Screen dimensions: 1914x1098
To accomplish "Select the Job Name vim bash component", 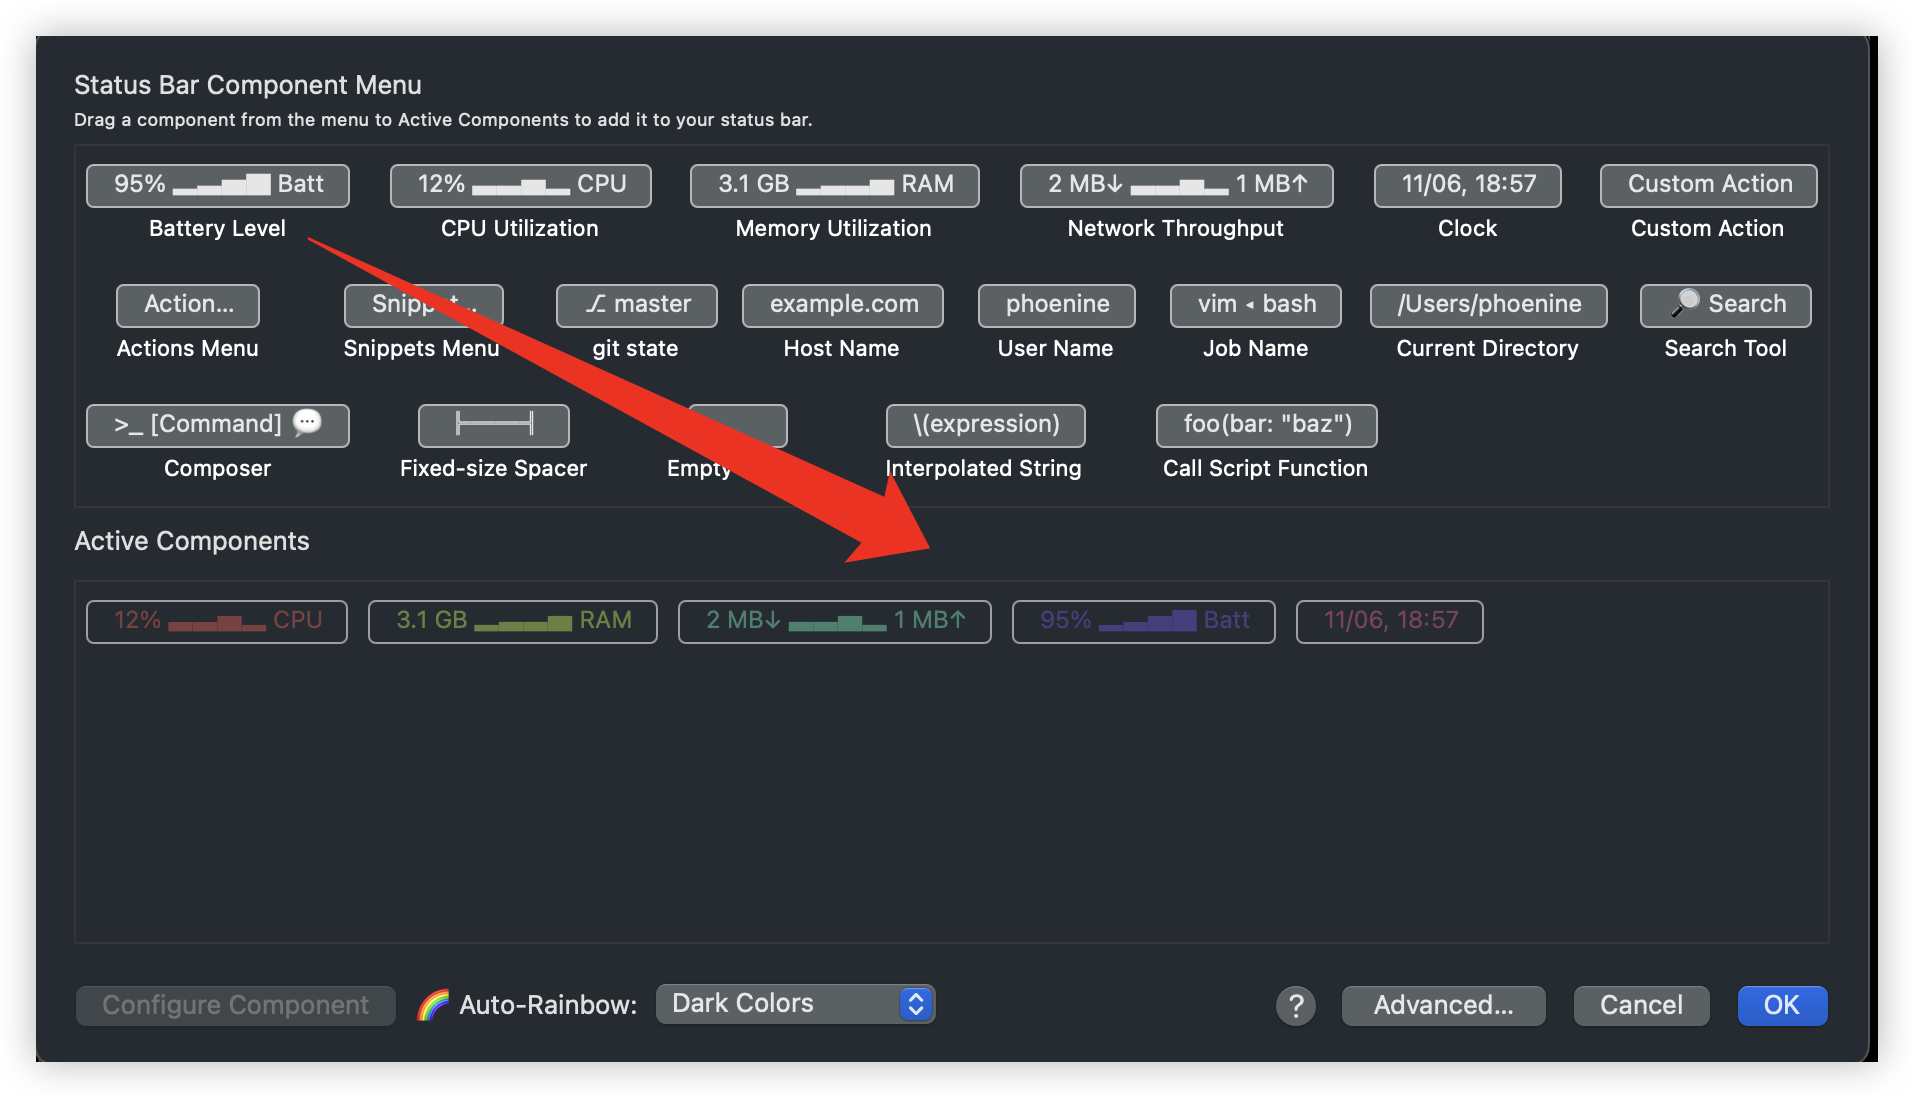I will click(x=1255, y=306).
